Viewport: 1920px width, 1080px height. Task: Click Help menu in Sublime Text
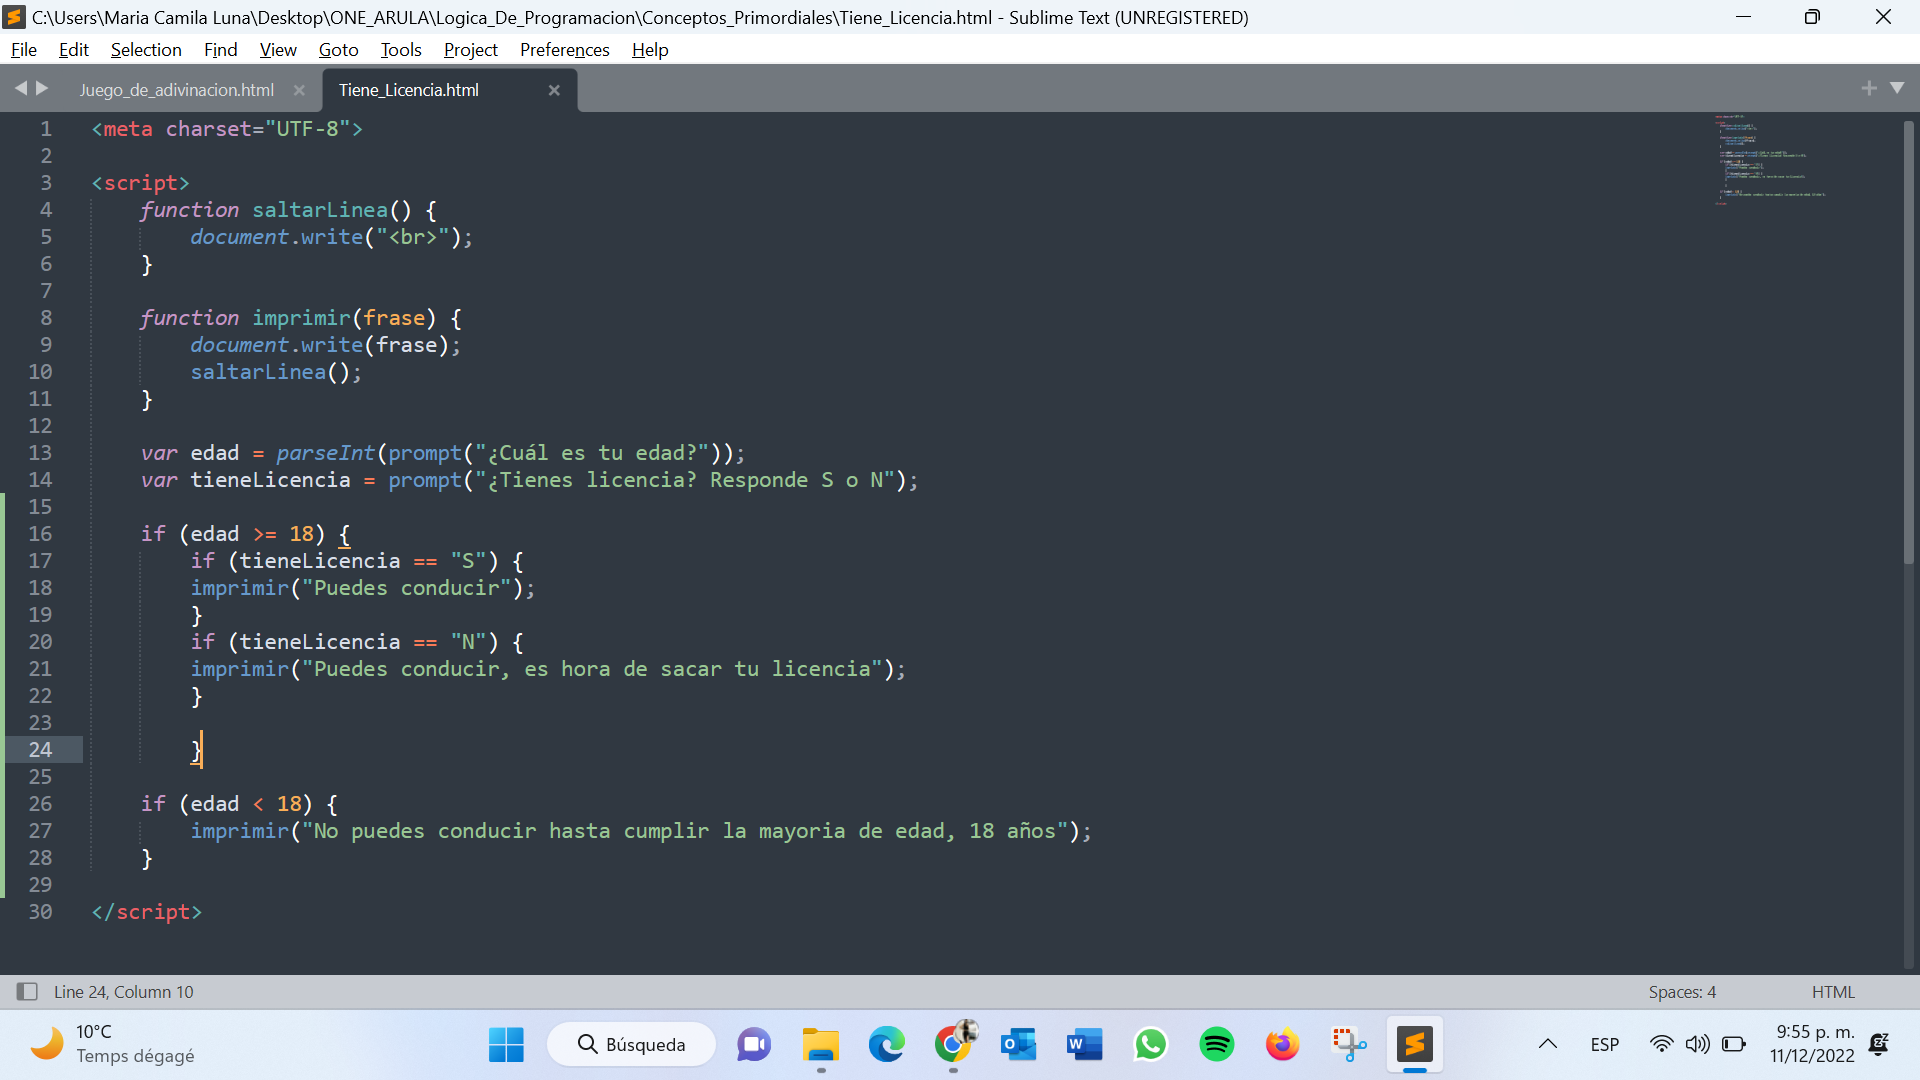click(x=649, y=49)
